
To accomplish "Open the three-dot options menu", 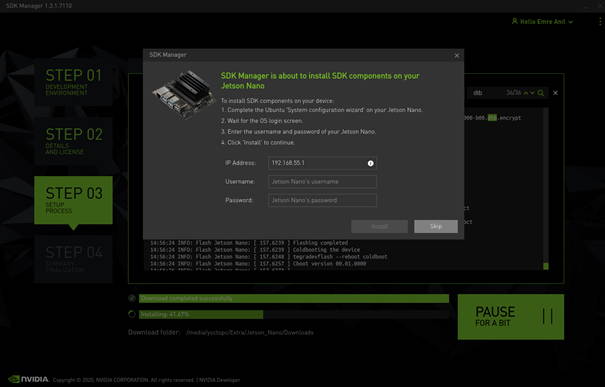I will click(600, 22).
